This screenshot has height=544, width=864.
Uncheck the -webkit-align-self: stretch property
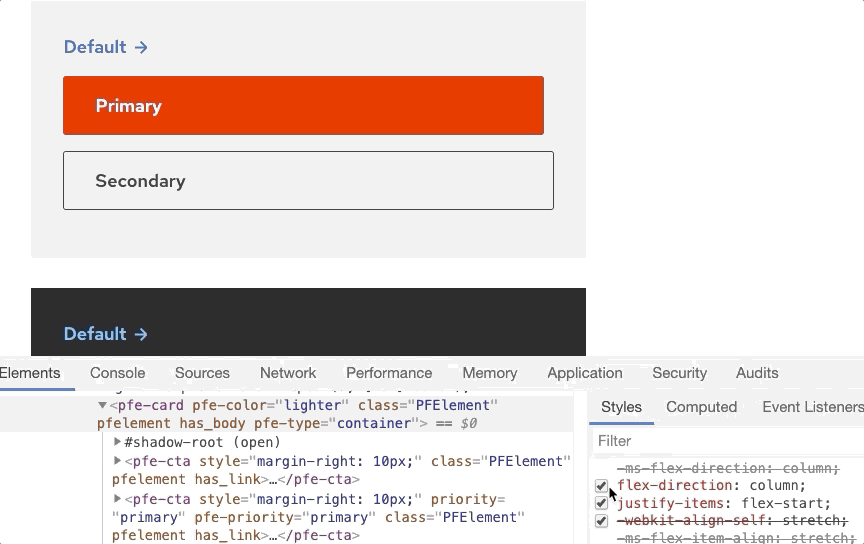click(601, 520)
